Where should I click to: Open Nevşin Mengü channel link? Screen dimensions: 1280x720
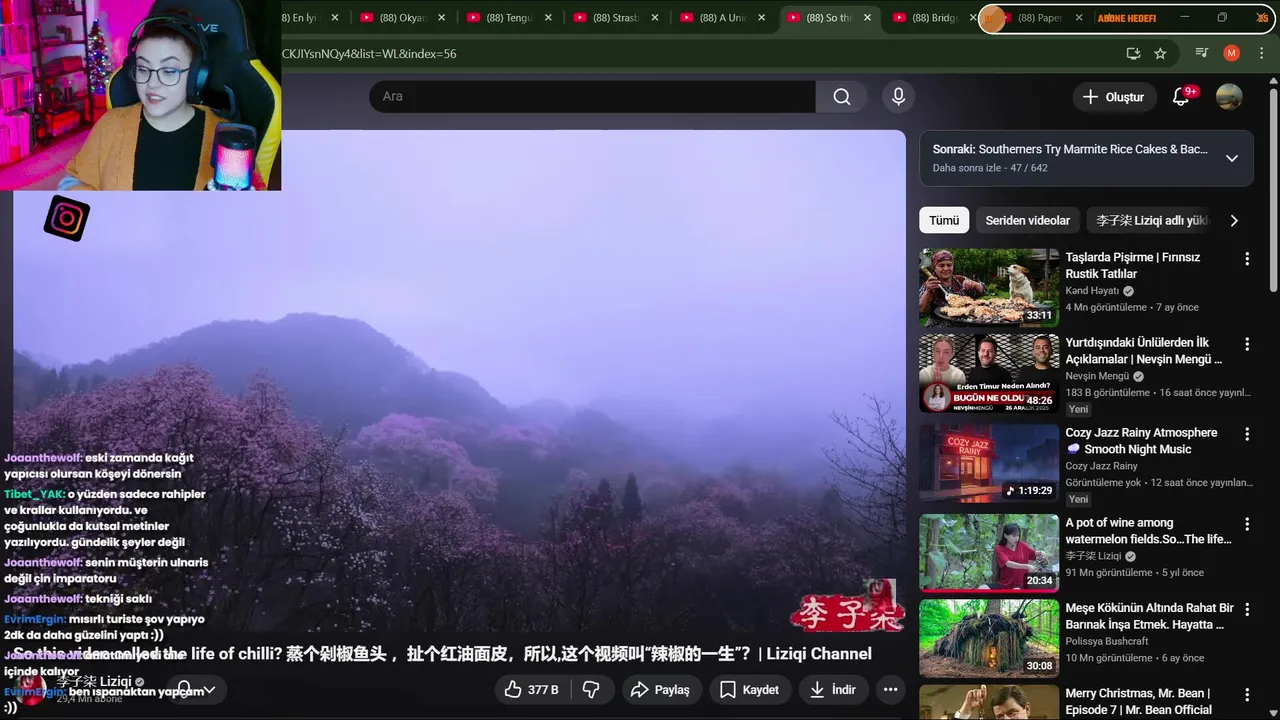[1097, 377]
